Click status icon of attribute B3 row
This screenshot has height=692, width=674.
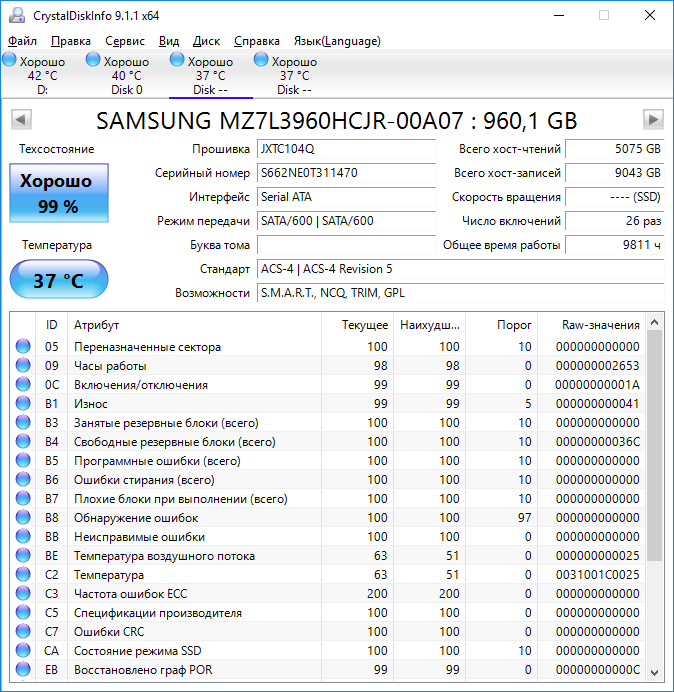[23, 422]
